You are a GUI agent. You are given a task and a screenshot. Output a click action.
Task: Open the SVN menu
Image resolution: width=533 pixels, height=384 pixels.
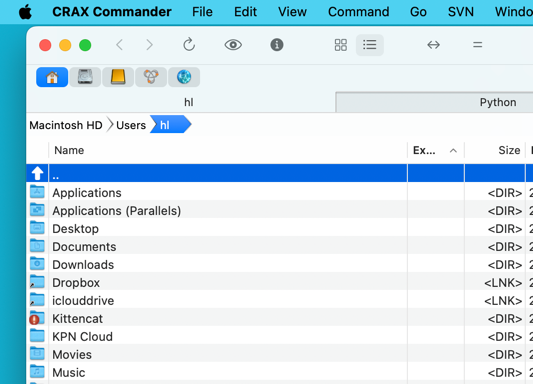click(461, 12)
